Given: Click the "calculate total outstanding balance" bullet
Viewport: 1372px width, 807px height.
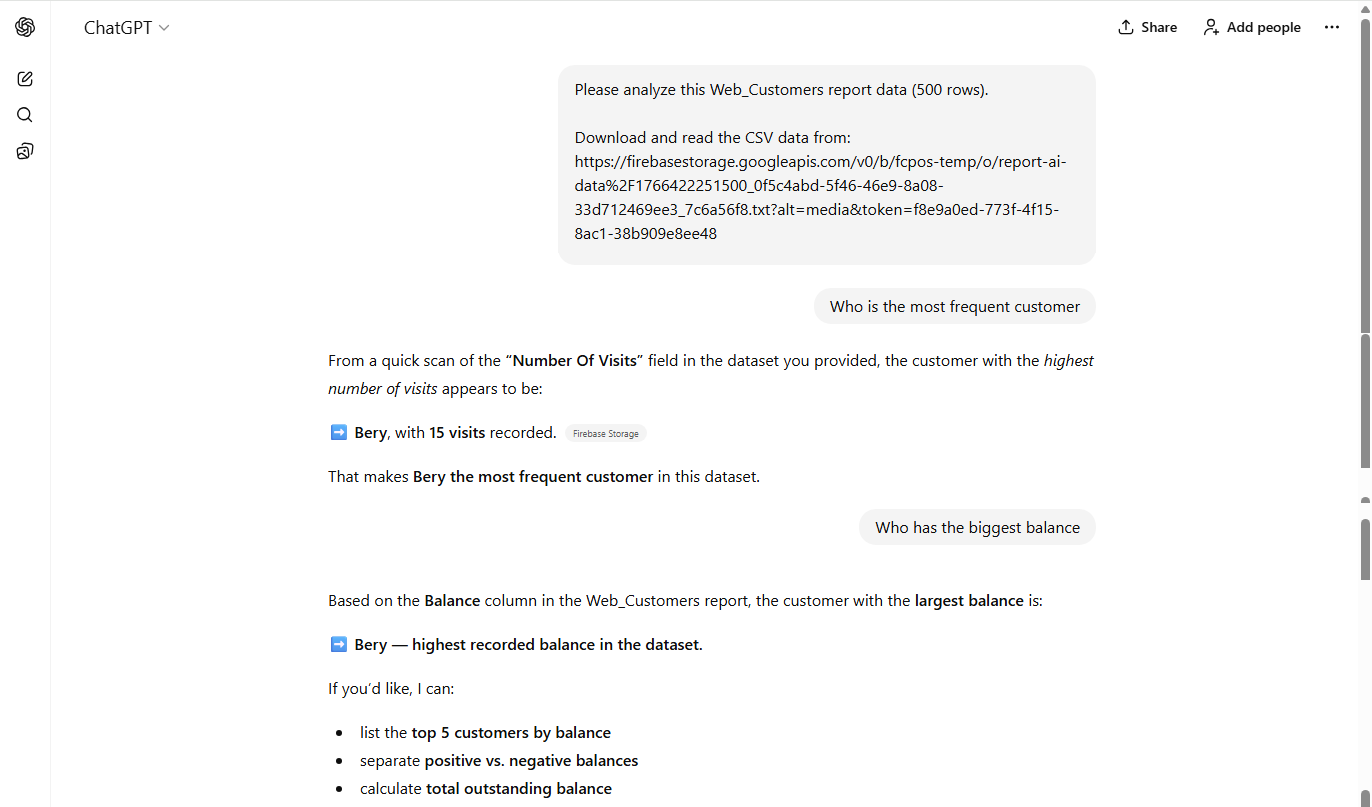Looking at the screenshot, I should (x=518, y=789).
